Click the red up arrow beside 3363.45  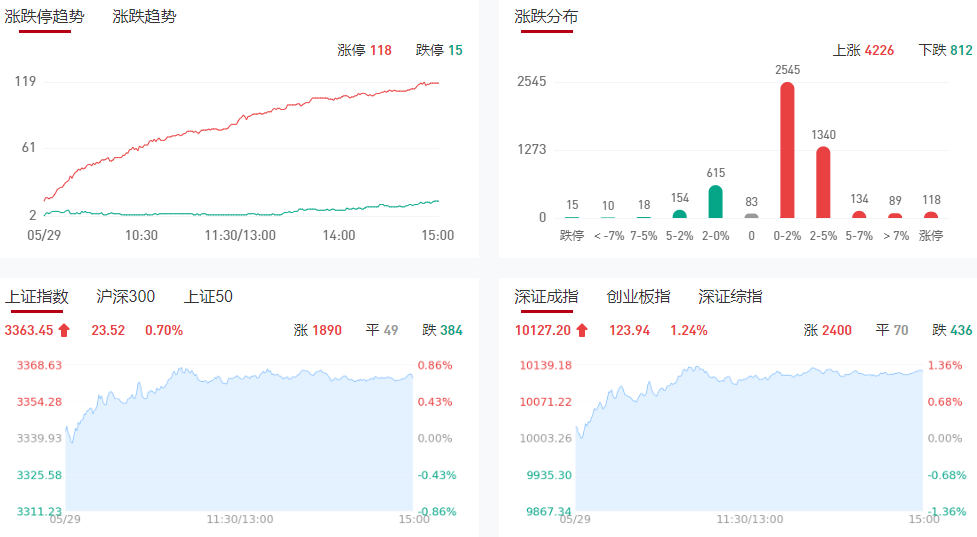pyautogui.click(x=64, y=330)
